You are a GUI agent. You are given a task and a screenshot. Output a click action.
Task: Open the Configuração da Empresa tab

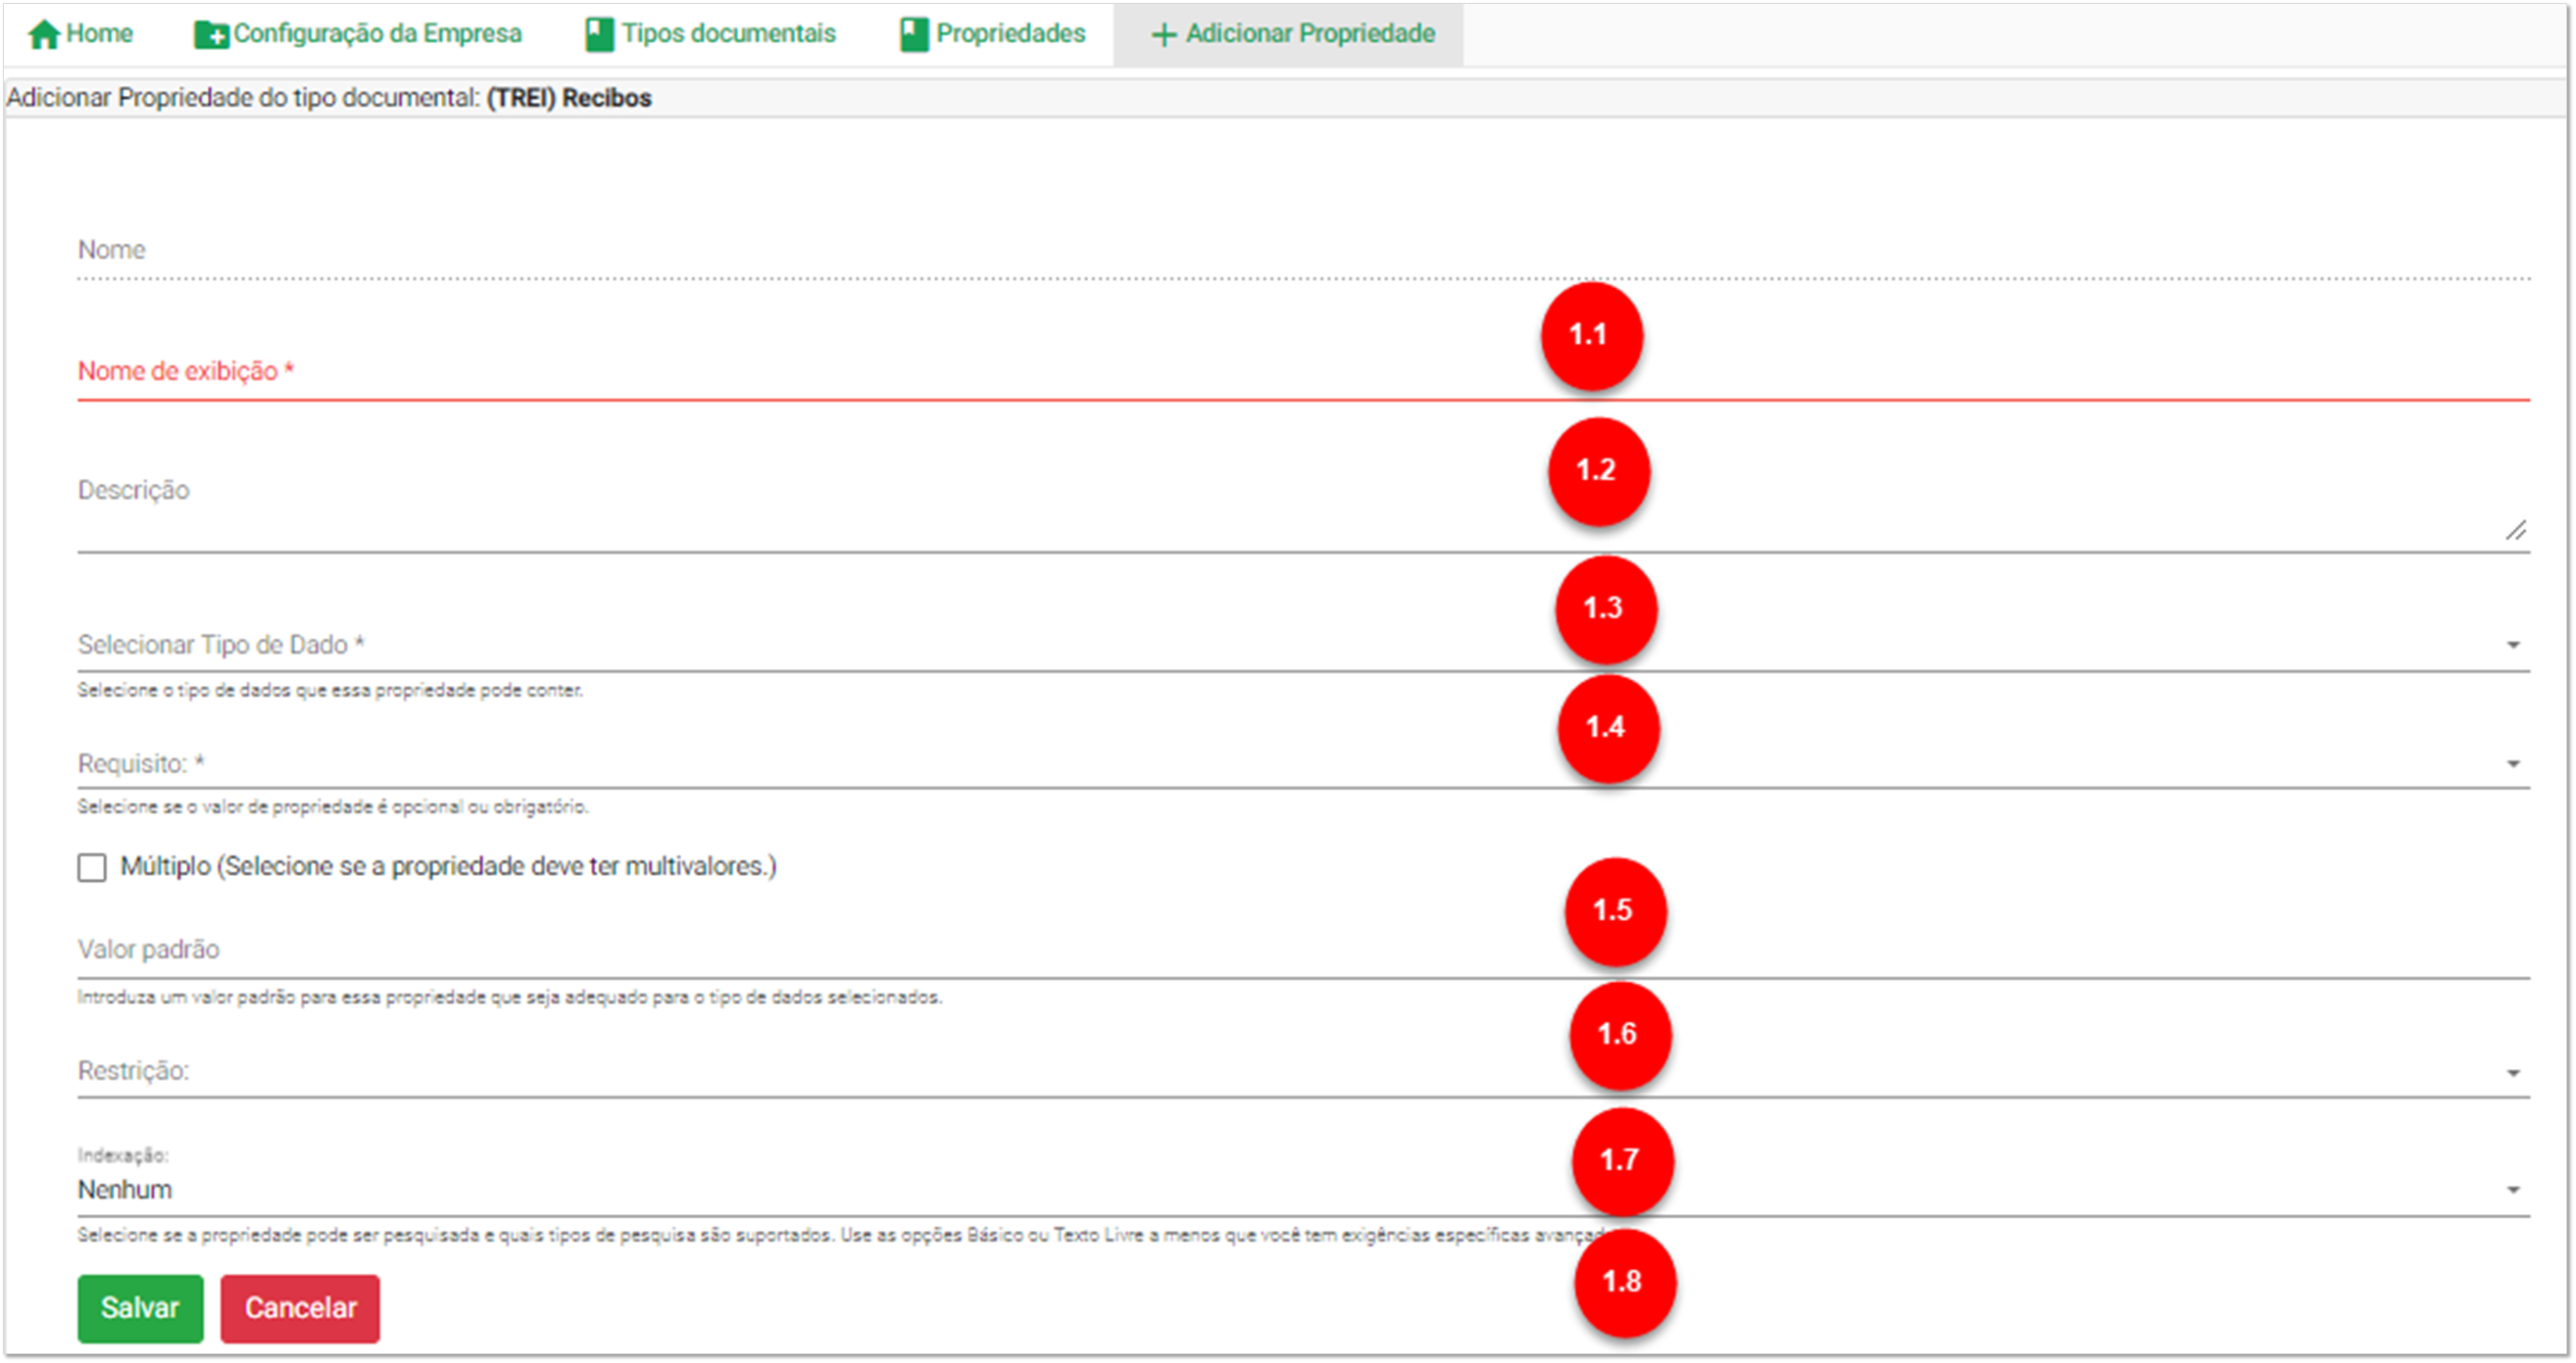click(358, 34)
